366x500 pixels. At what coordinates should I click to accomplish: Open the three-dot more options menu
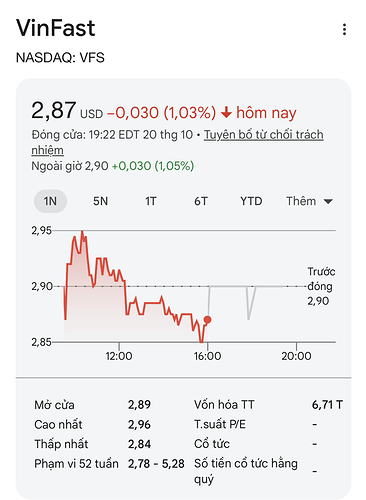344,29
